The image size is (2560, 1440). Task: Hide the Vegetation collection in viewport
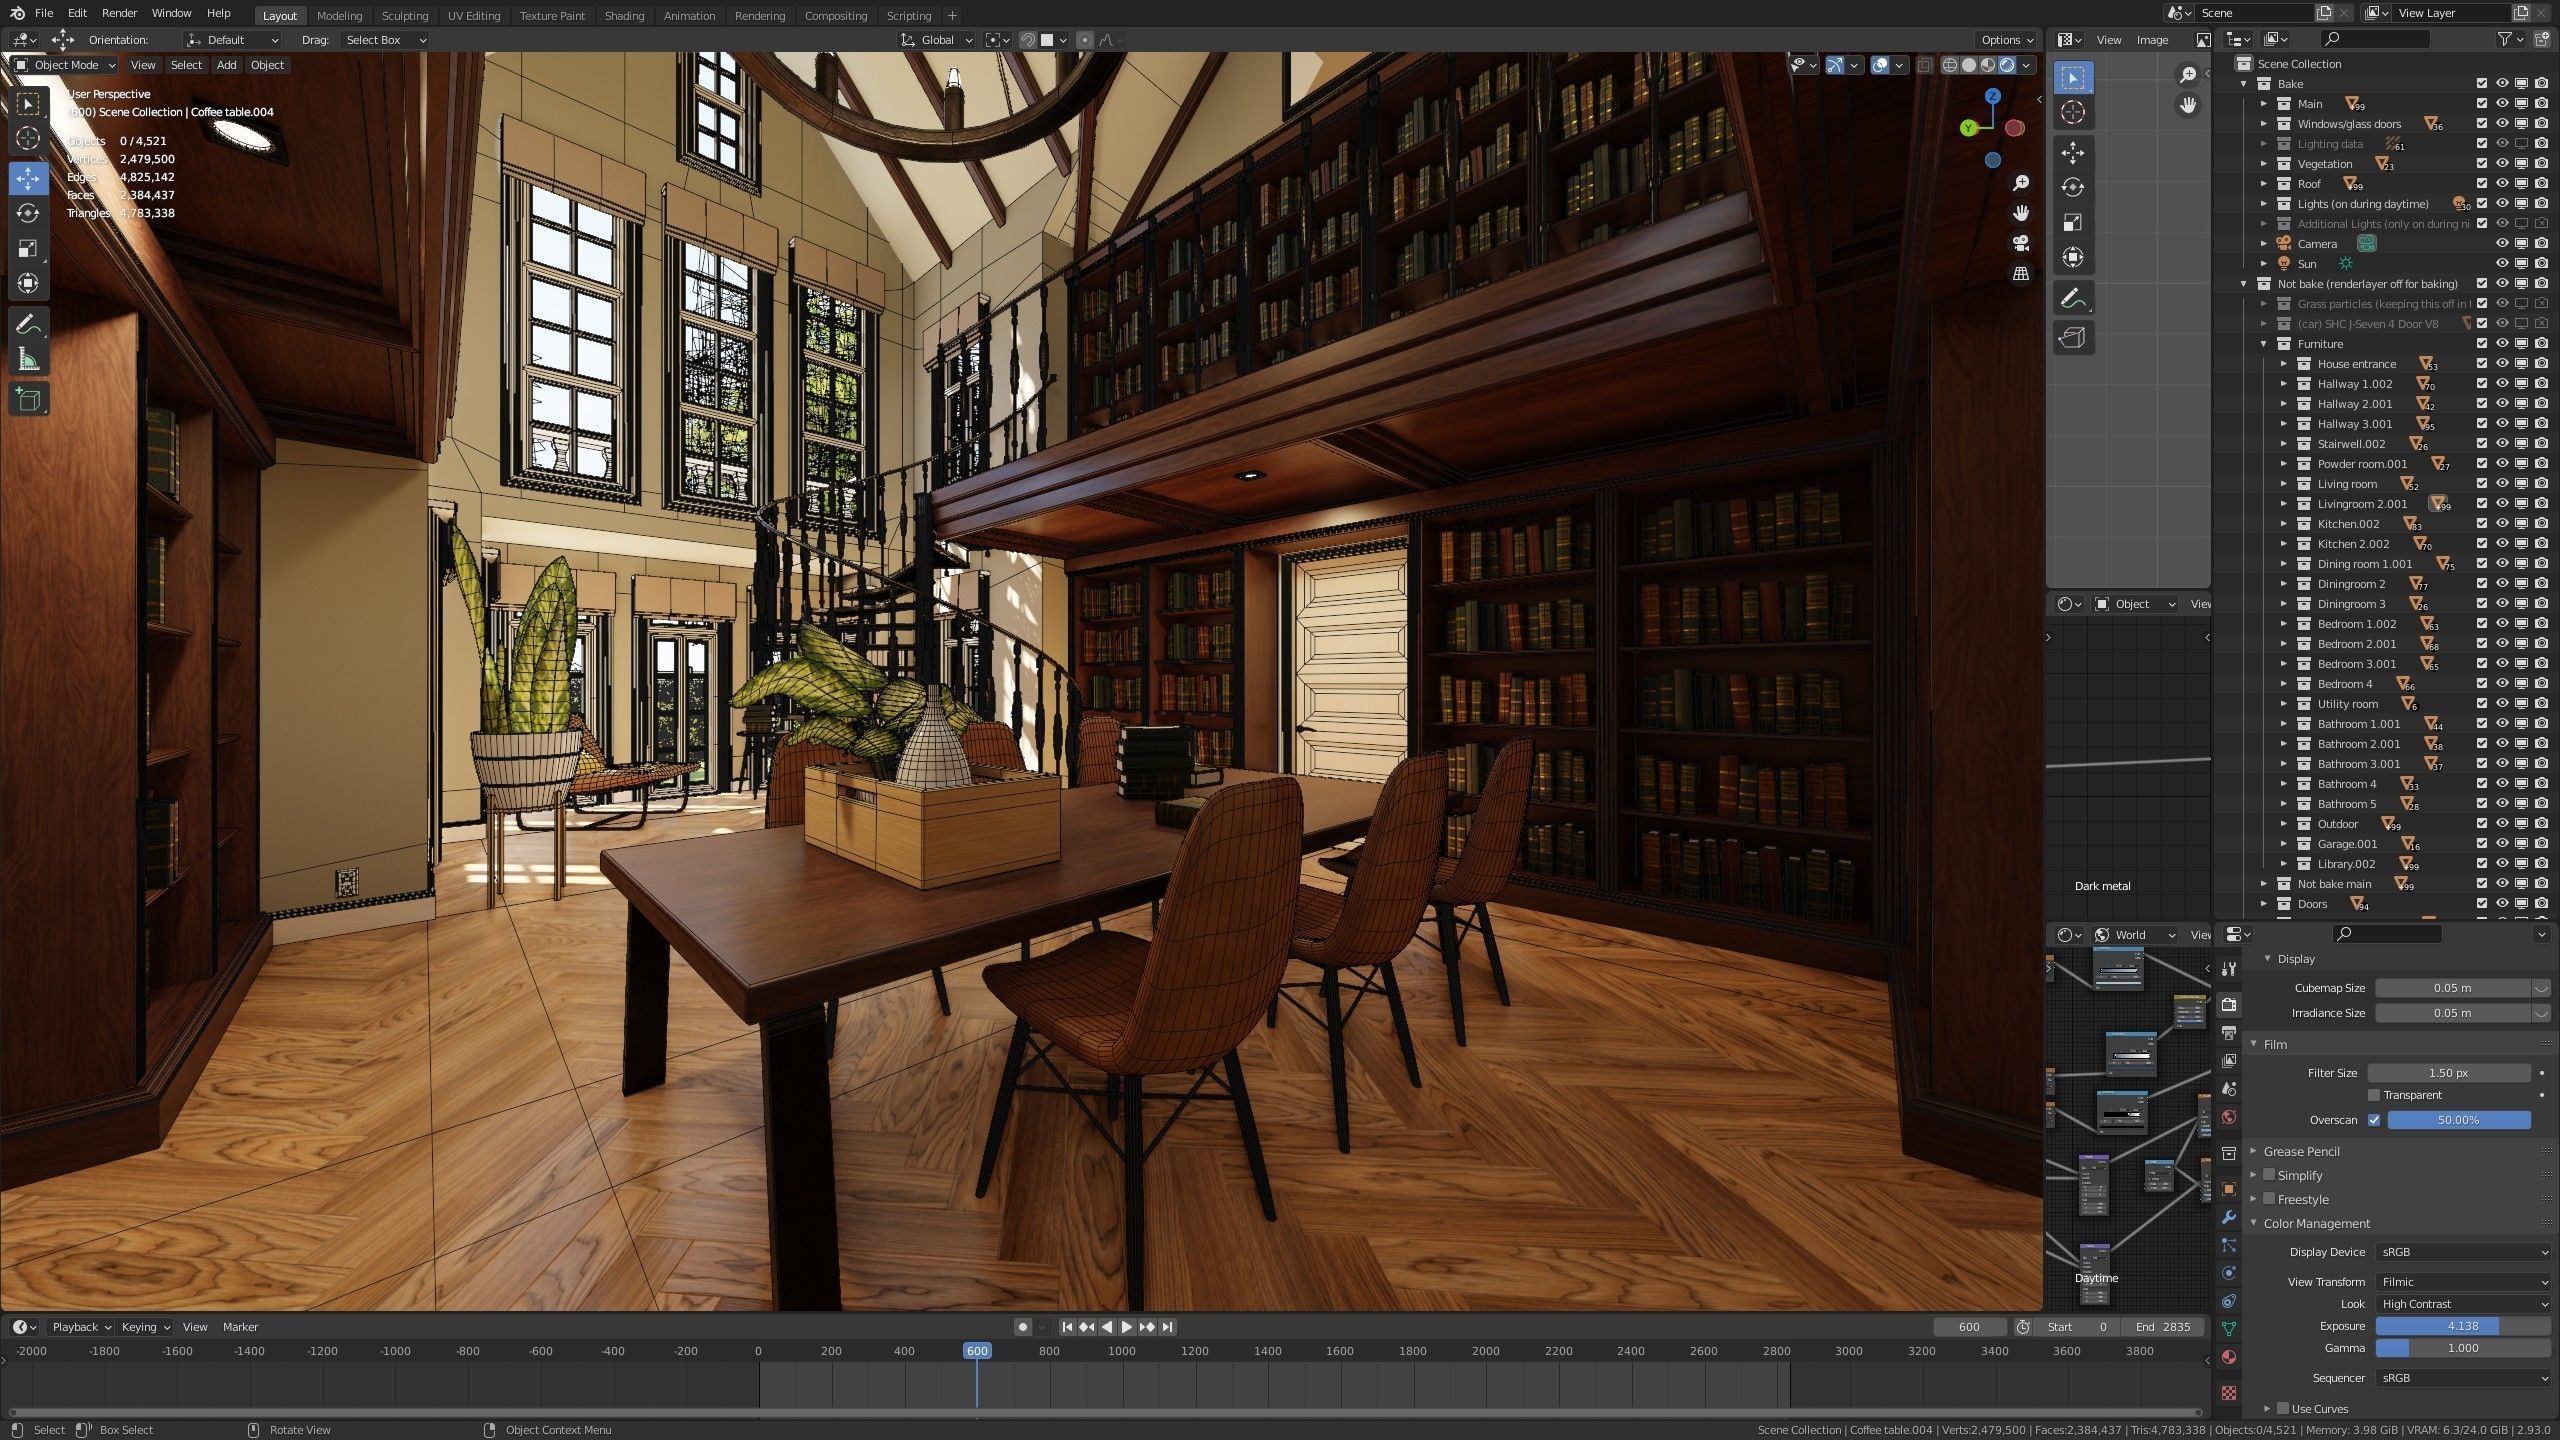click(2502, 164)
